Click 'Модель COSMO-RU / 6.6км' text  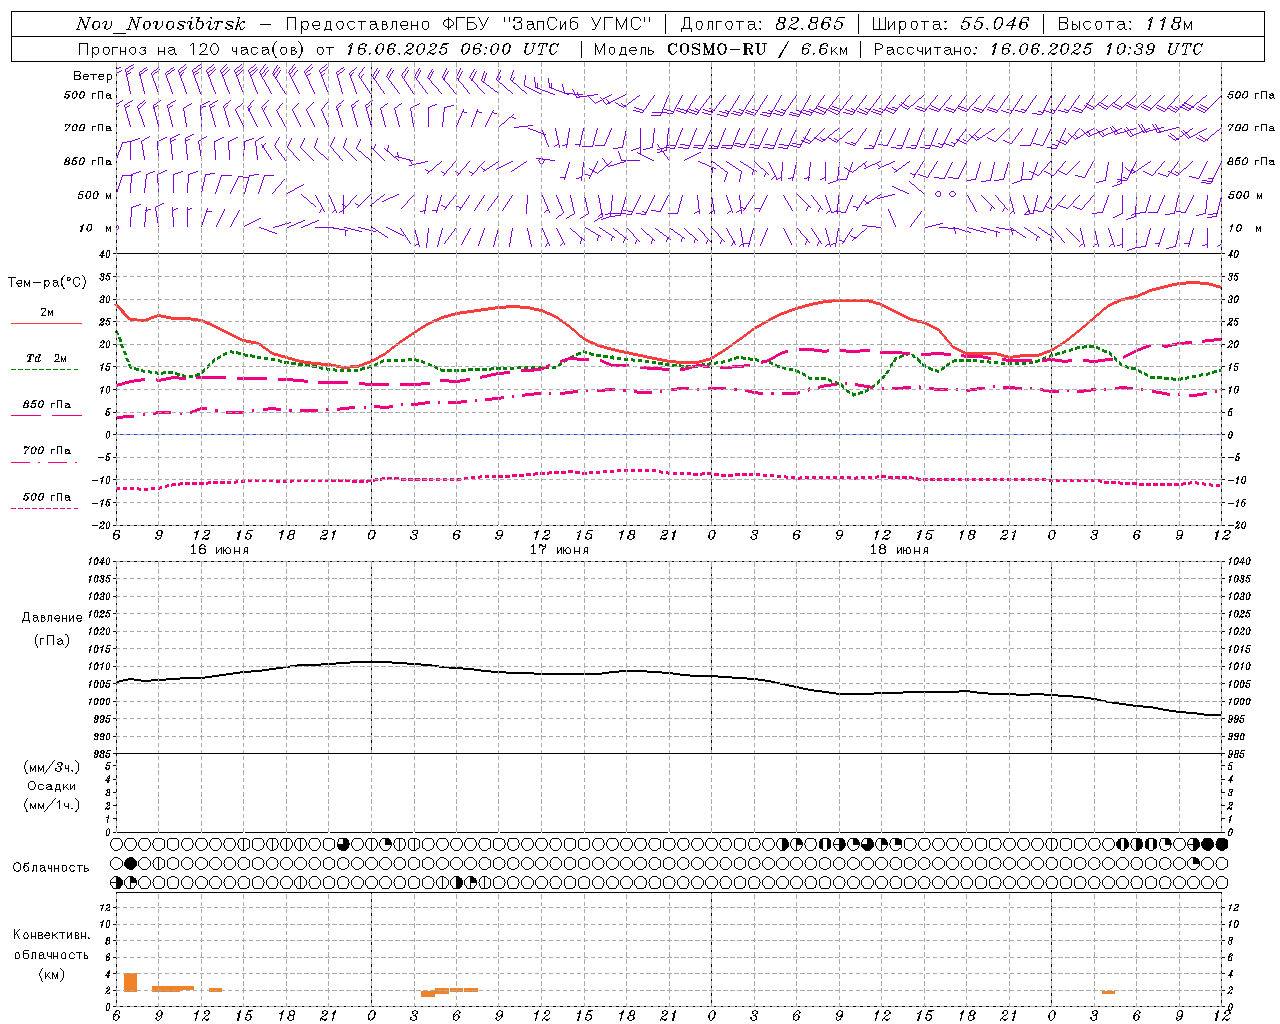click(721, 49)
